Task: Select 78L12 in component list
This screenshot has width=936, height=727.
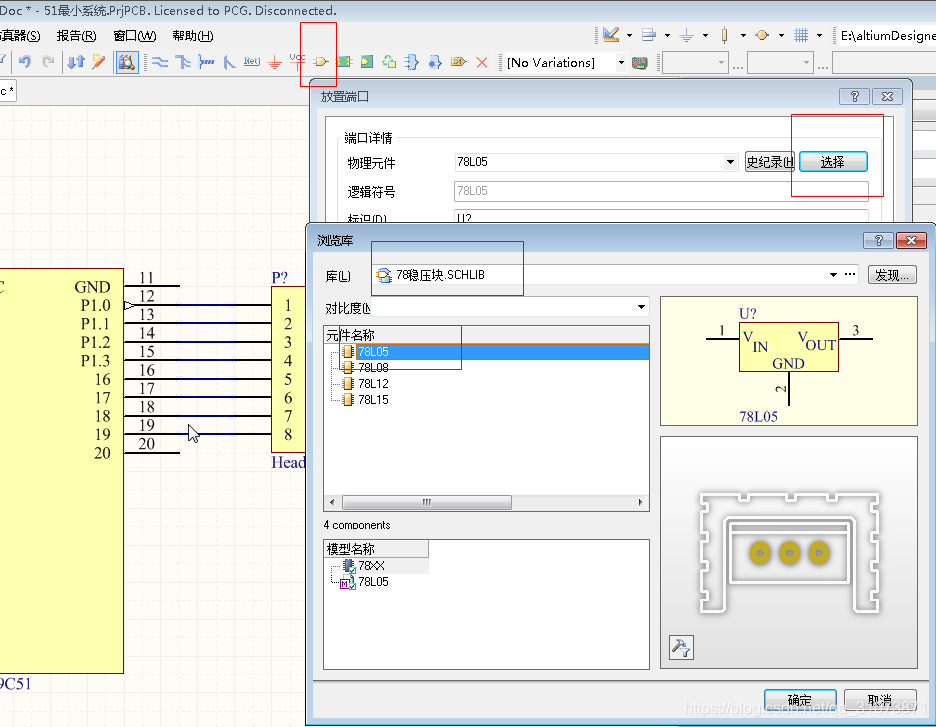Action: click(373, 384)
